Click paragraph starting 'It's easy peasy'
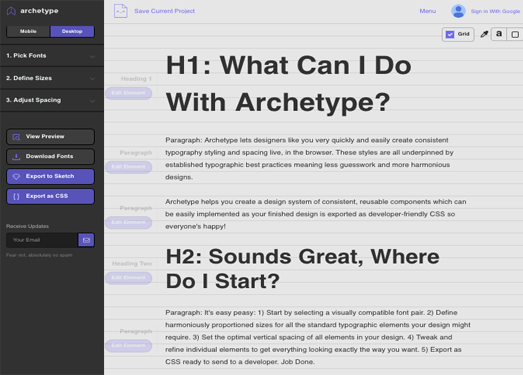This screenshot has width=523, height=375. pyautogui.click(x=318, y=337)
